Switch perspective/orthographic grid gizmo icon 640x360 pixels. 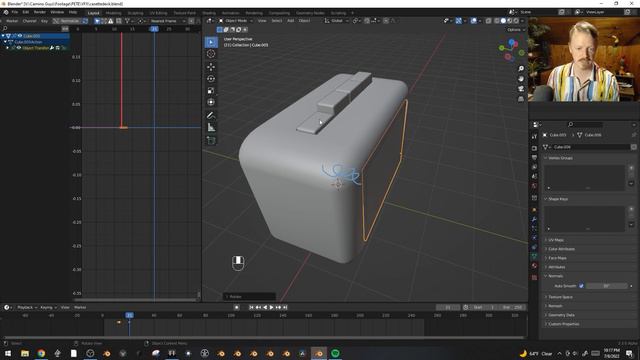[x=521, y=99]
